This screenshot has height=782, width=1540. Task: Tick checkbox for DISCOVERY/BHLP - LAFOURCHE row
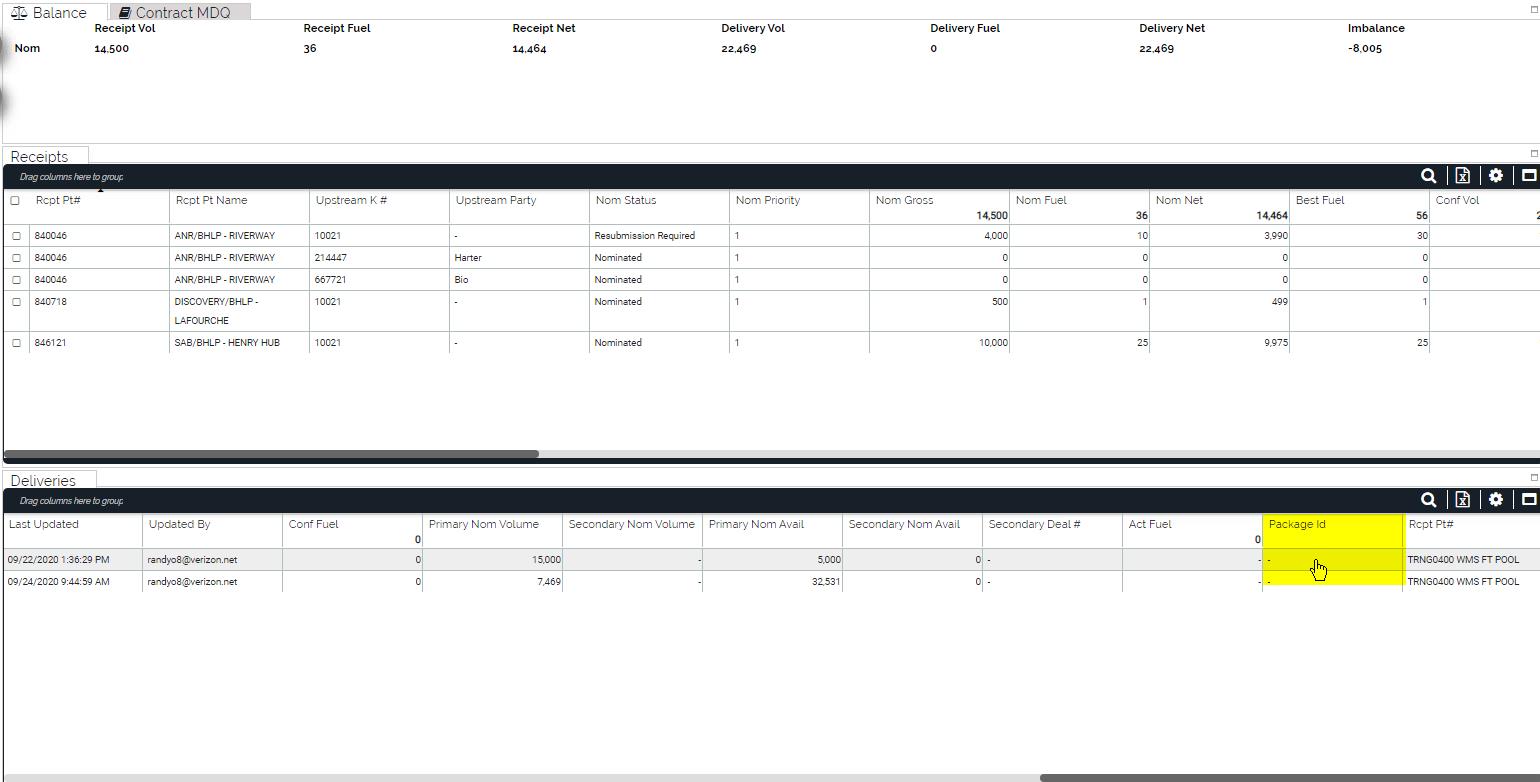coord(16,302)
